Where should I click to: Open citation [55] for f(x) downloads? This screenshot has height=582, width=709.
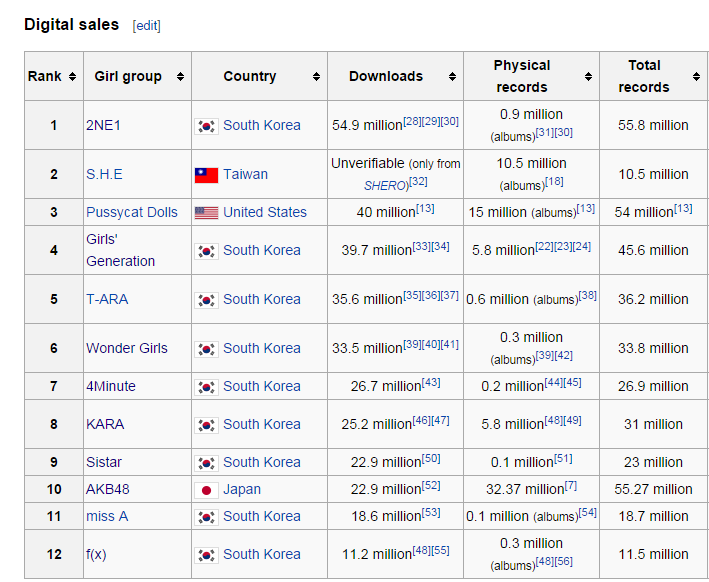[440, 551]
